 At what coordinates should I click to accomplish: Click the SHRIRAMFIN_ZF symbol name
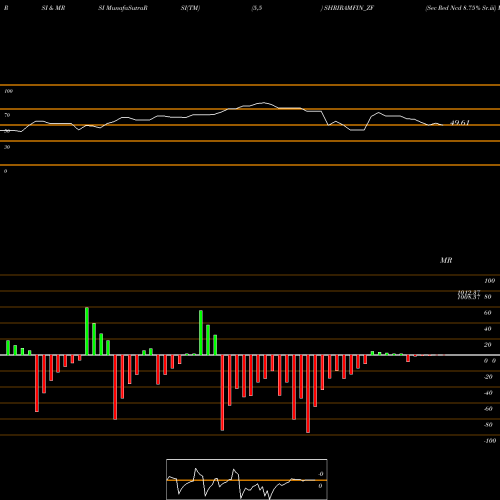(x=348, y=8)
